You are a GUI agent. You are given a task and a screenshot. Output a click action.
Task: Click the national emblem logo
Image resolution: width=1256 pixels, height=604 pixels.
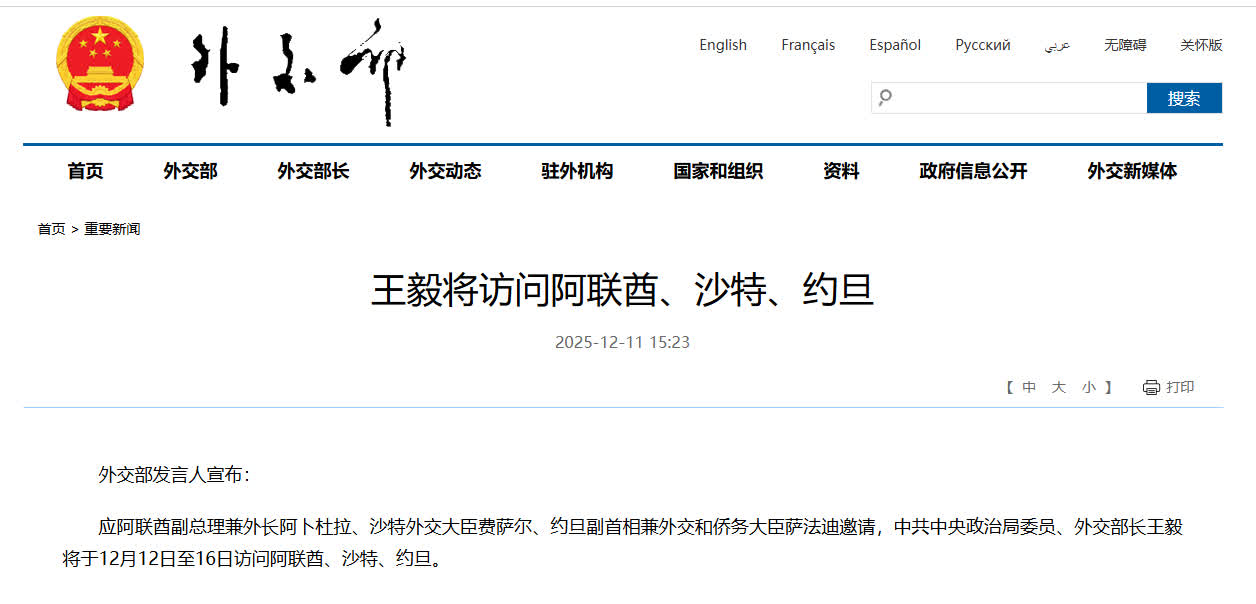tap(99, 68)
